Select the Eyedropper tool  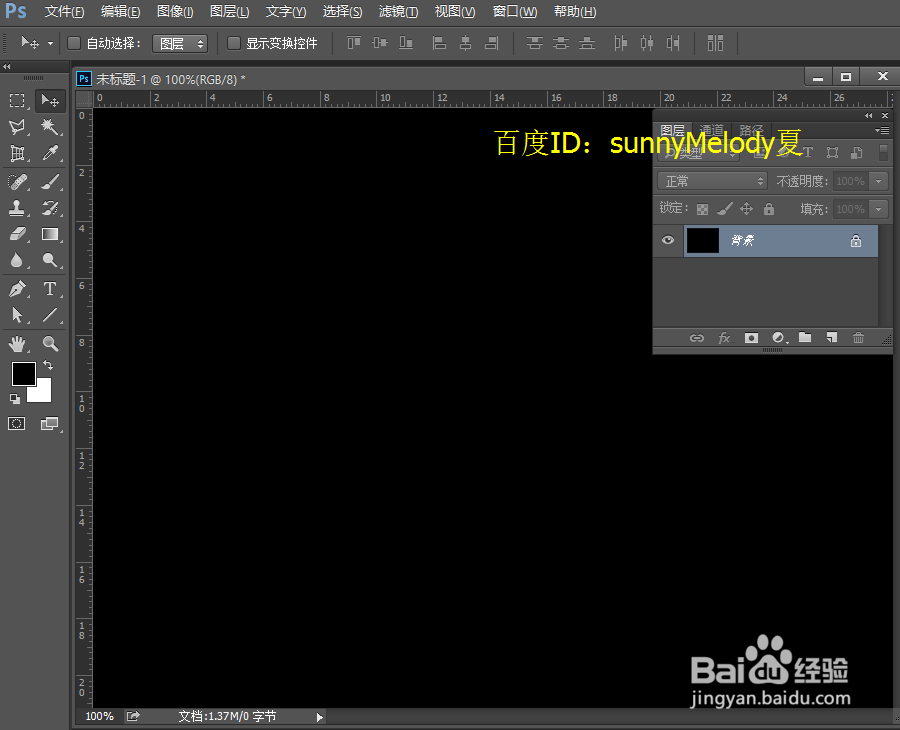(51, 153)
